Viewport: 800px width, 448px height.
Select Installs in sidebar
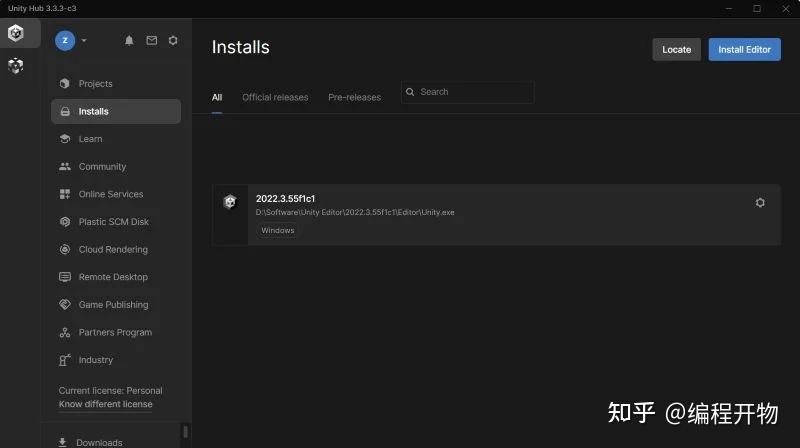point(116,111)
